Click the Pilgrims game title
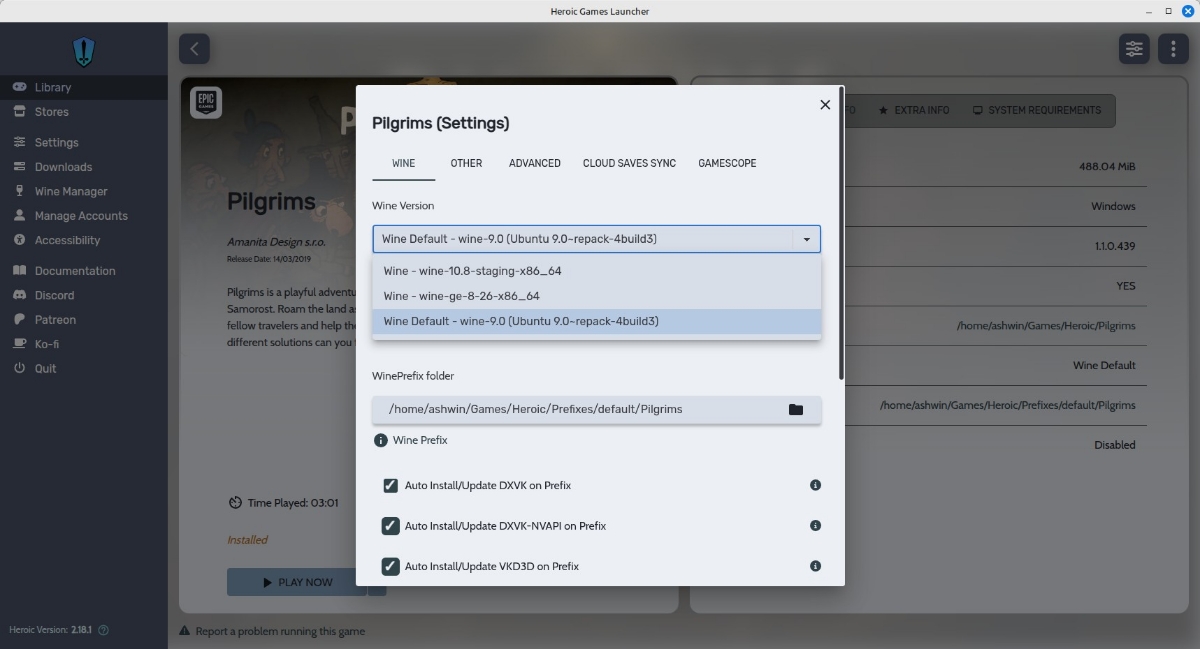 (x=271, y=201)
